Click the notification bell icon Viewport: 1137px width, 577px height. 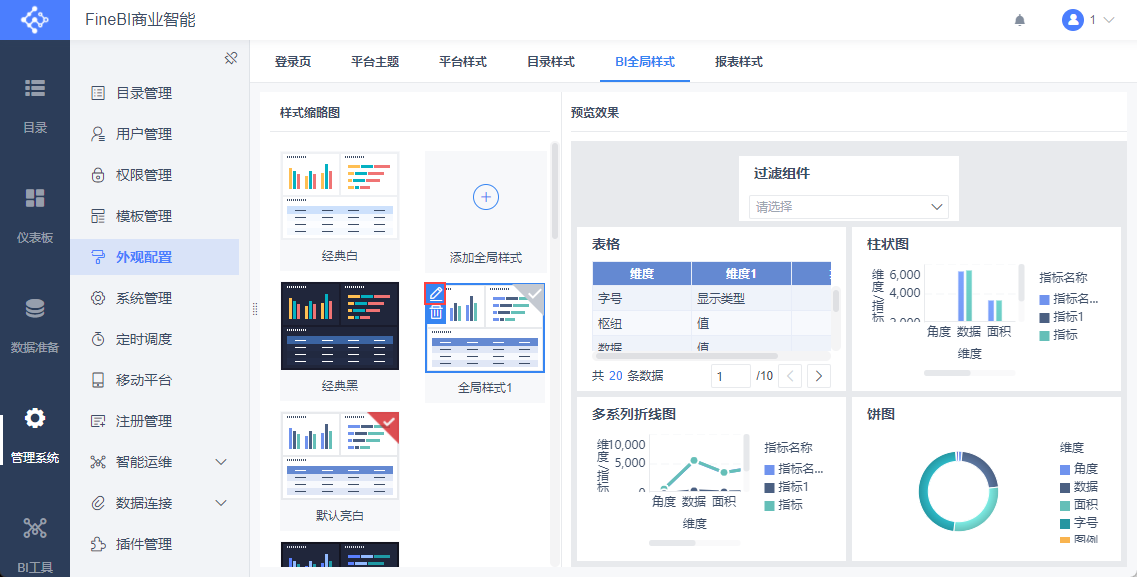[1020, 20]
